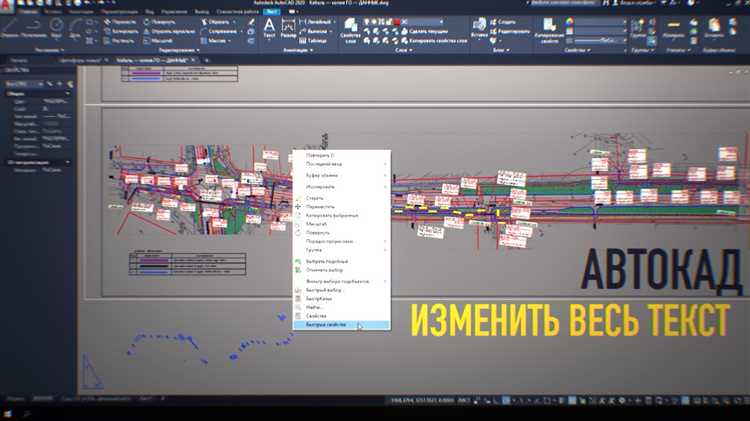
Task: Add a new drawing tab with plus
Action: click(206, 60)
